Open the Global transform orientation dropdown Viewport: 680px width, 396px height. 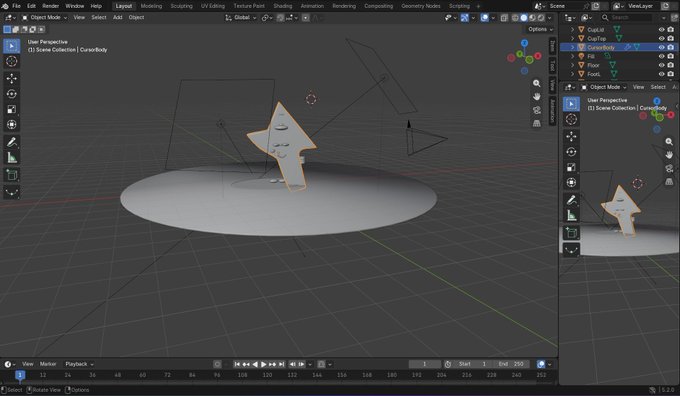pyautogui.click(x=241, y=18)
